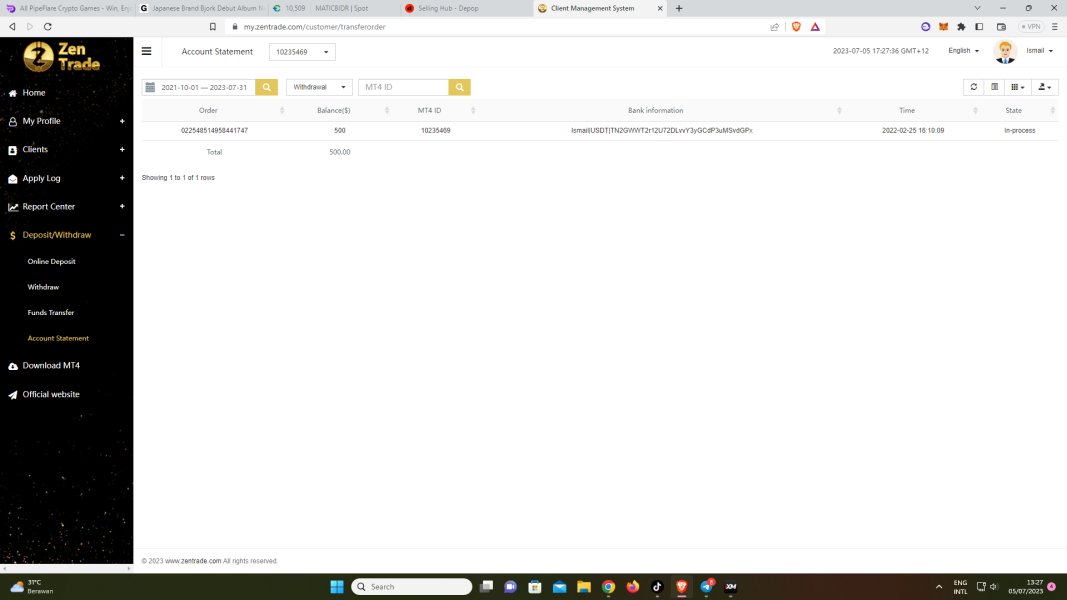1067x600 pixels.
Task: Expand the Clients menu
Action: [67, 150]
